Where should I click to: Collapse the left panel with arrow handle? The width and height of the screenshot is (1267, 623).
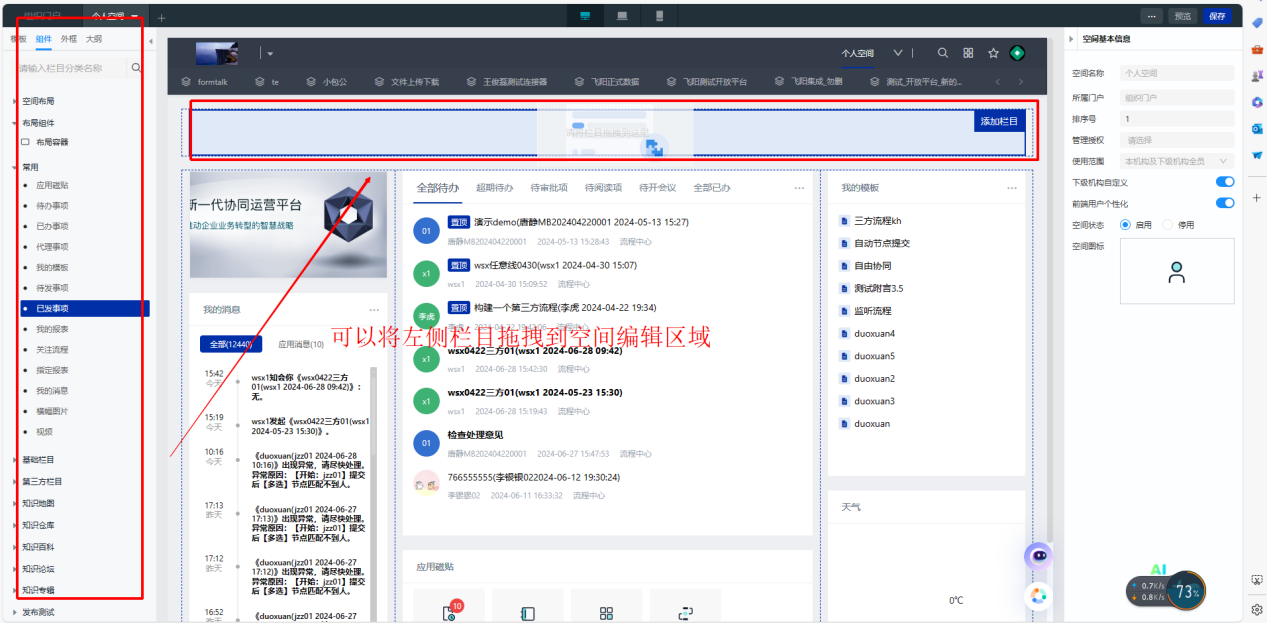pyautogui.click(x=150, y=41)
